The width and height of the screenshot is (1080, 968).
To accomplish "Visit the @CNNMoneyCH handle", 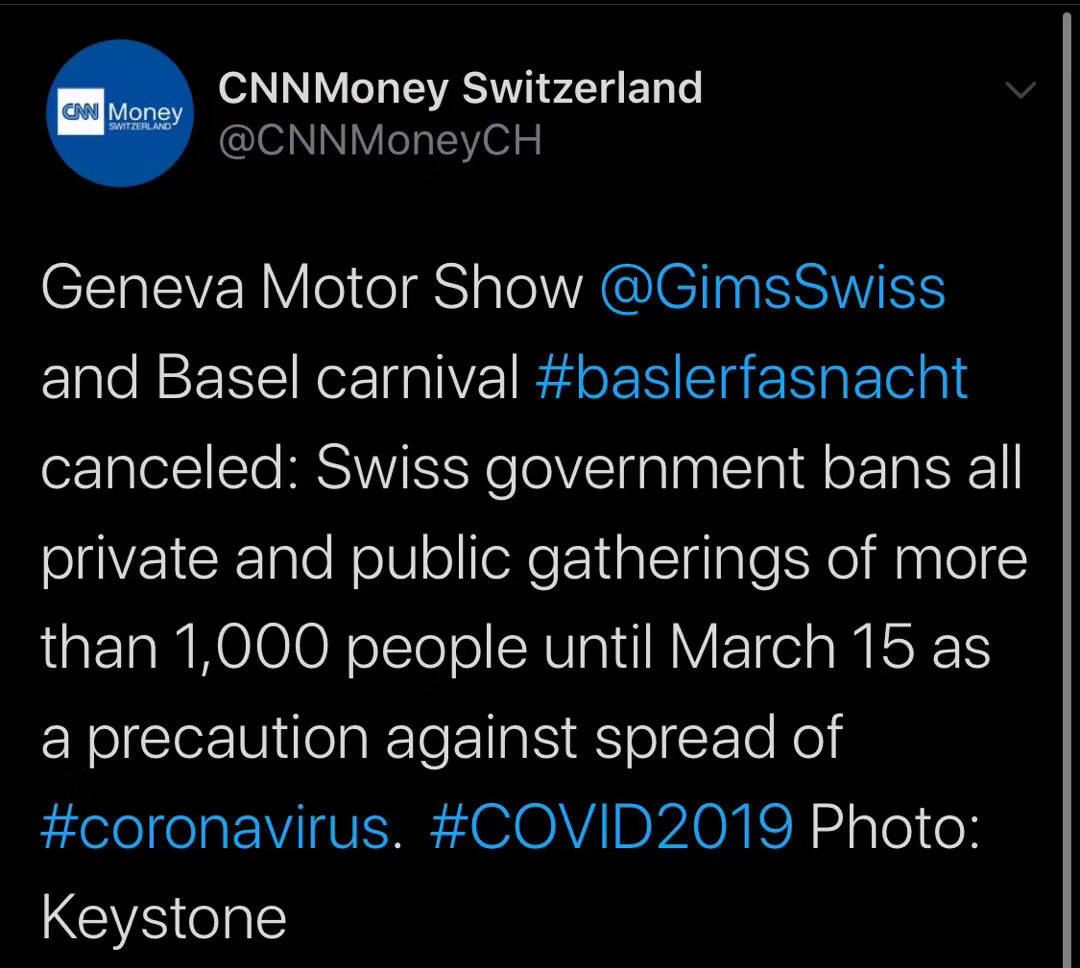I will (x=380, y=142).
